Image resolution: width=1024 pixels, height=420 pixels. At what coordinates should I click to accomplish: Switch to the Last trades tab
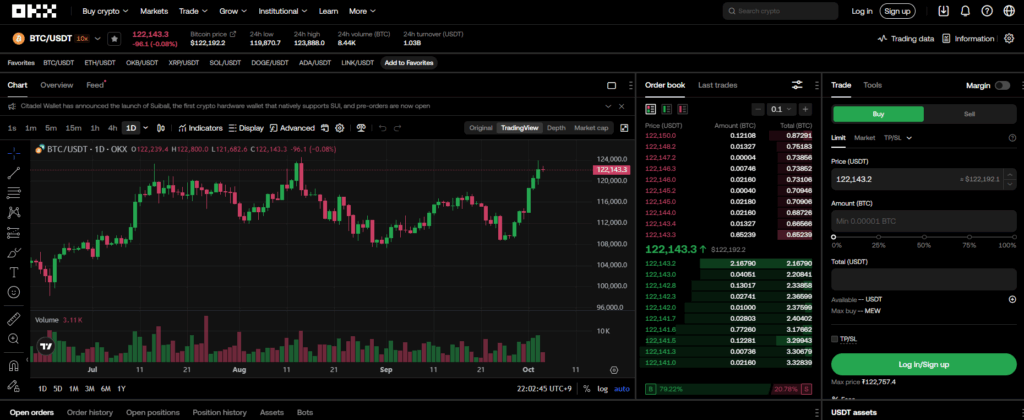(718, 85)
